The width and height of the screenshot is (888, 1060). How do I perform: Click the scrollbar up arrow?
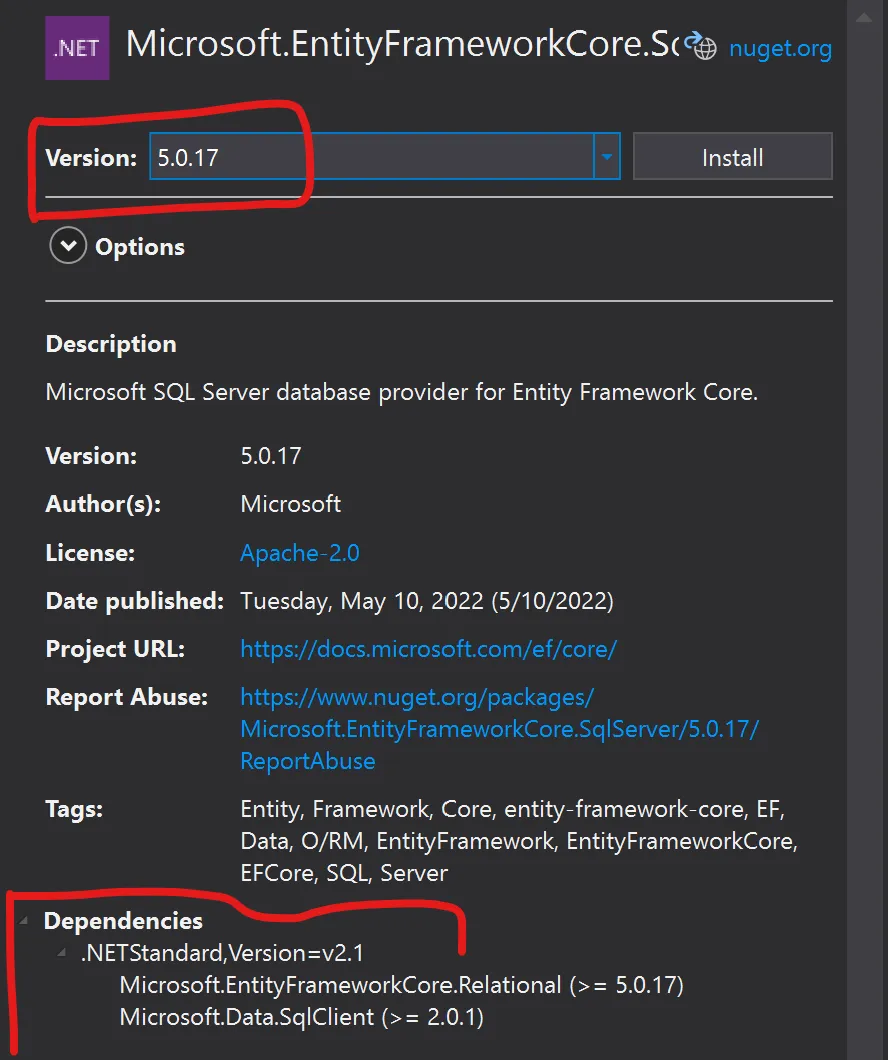tap(864, 18)
